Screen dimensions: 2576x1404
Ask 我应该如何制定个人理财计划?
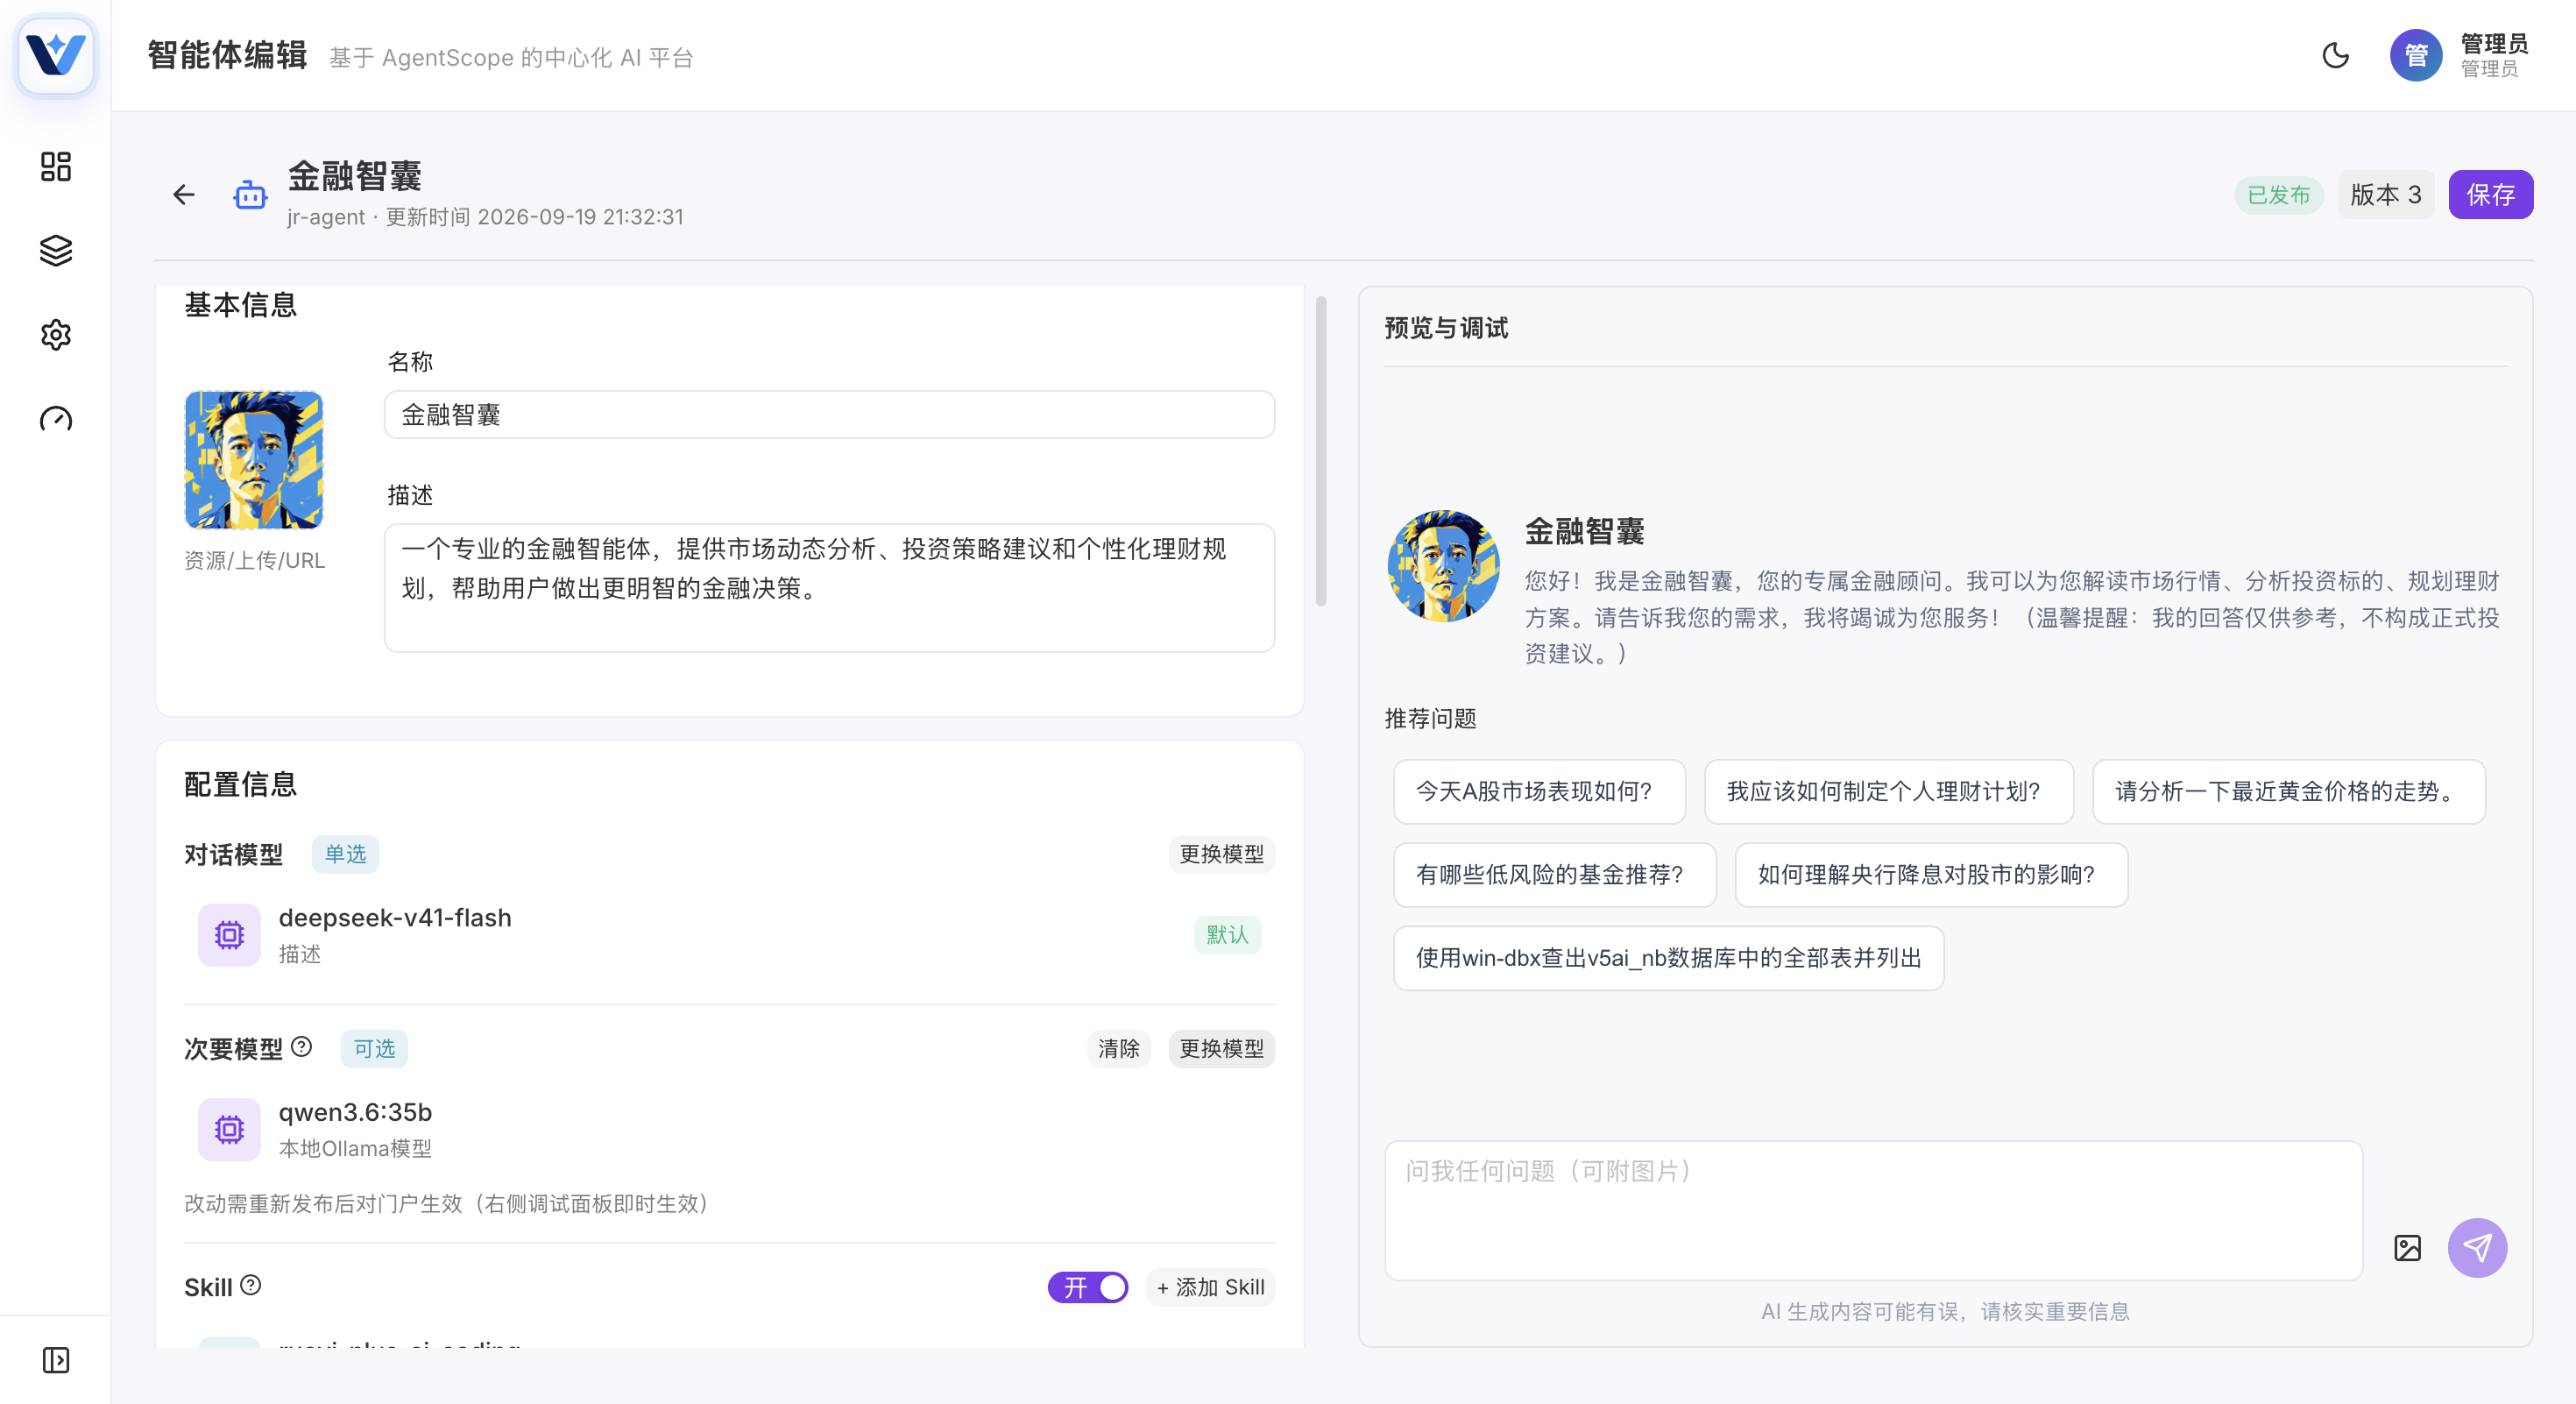click(x=1888, y=792)
